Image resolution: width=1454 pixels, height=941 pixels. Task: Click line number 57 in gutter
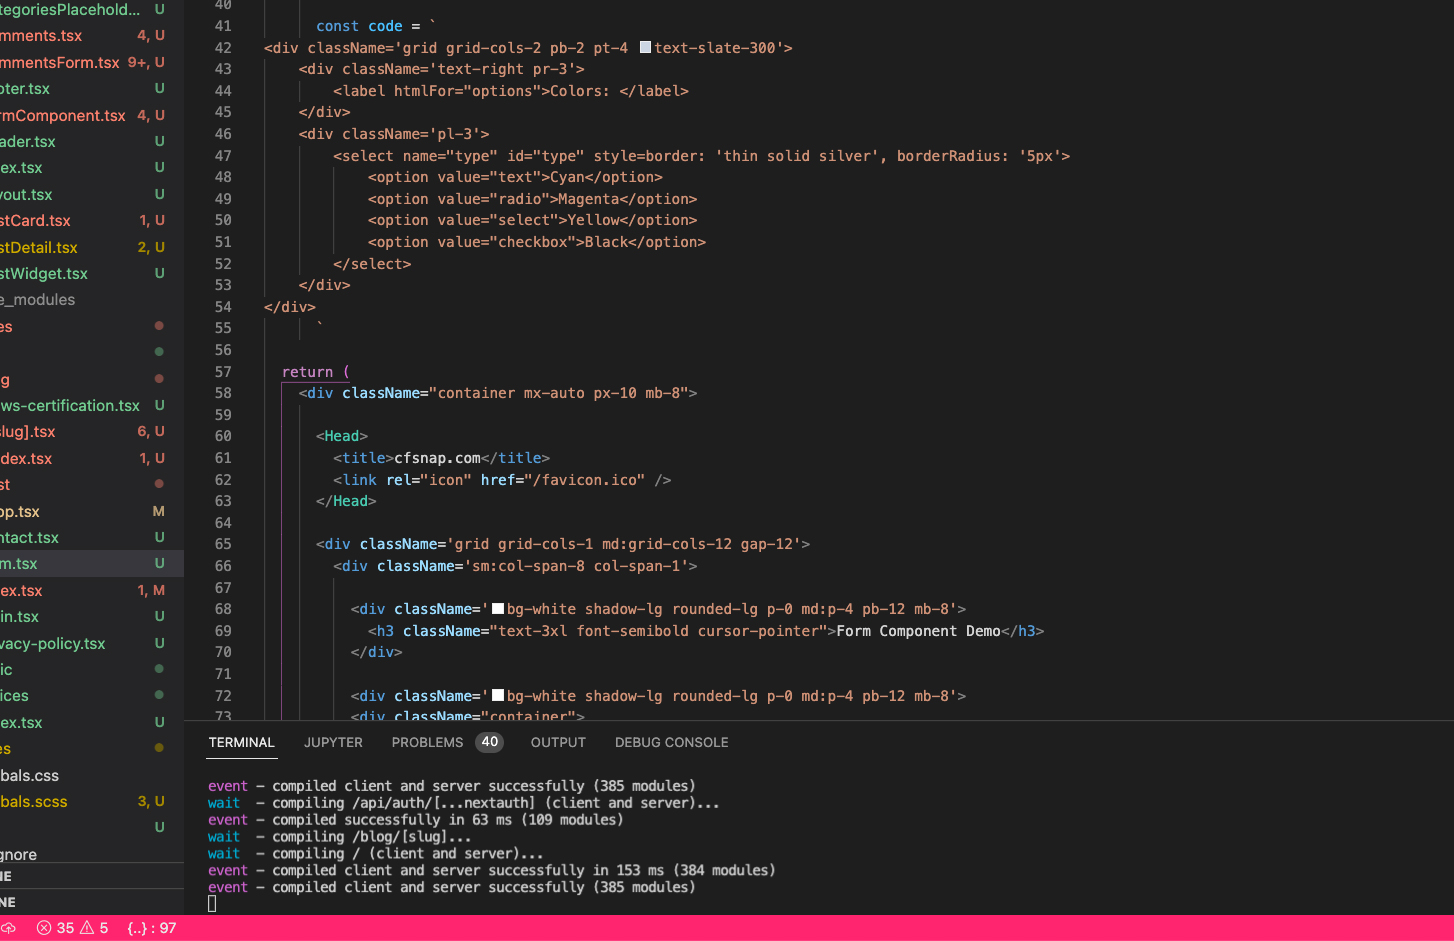pos(223,371)
